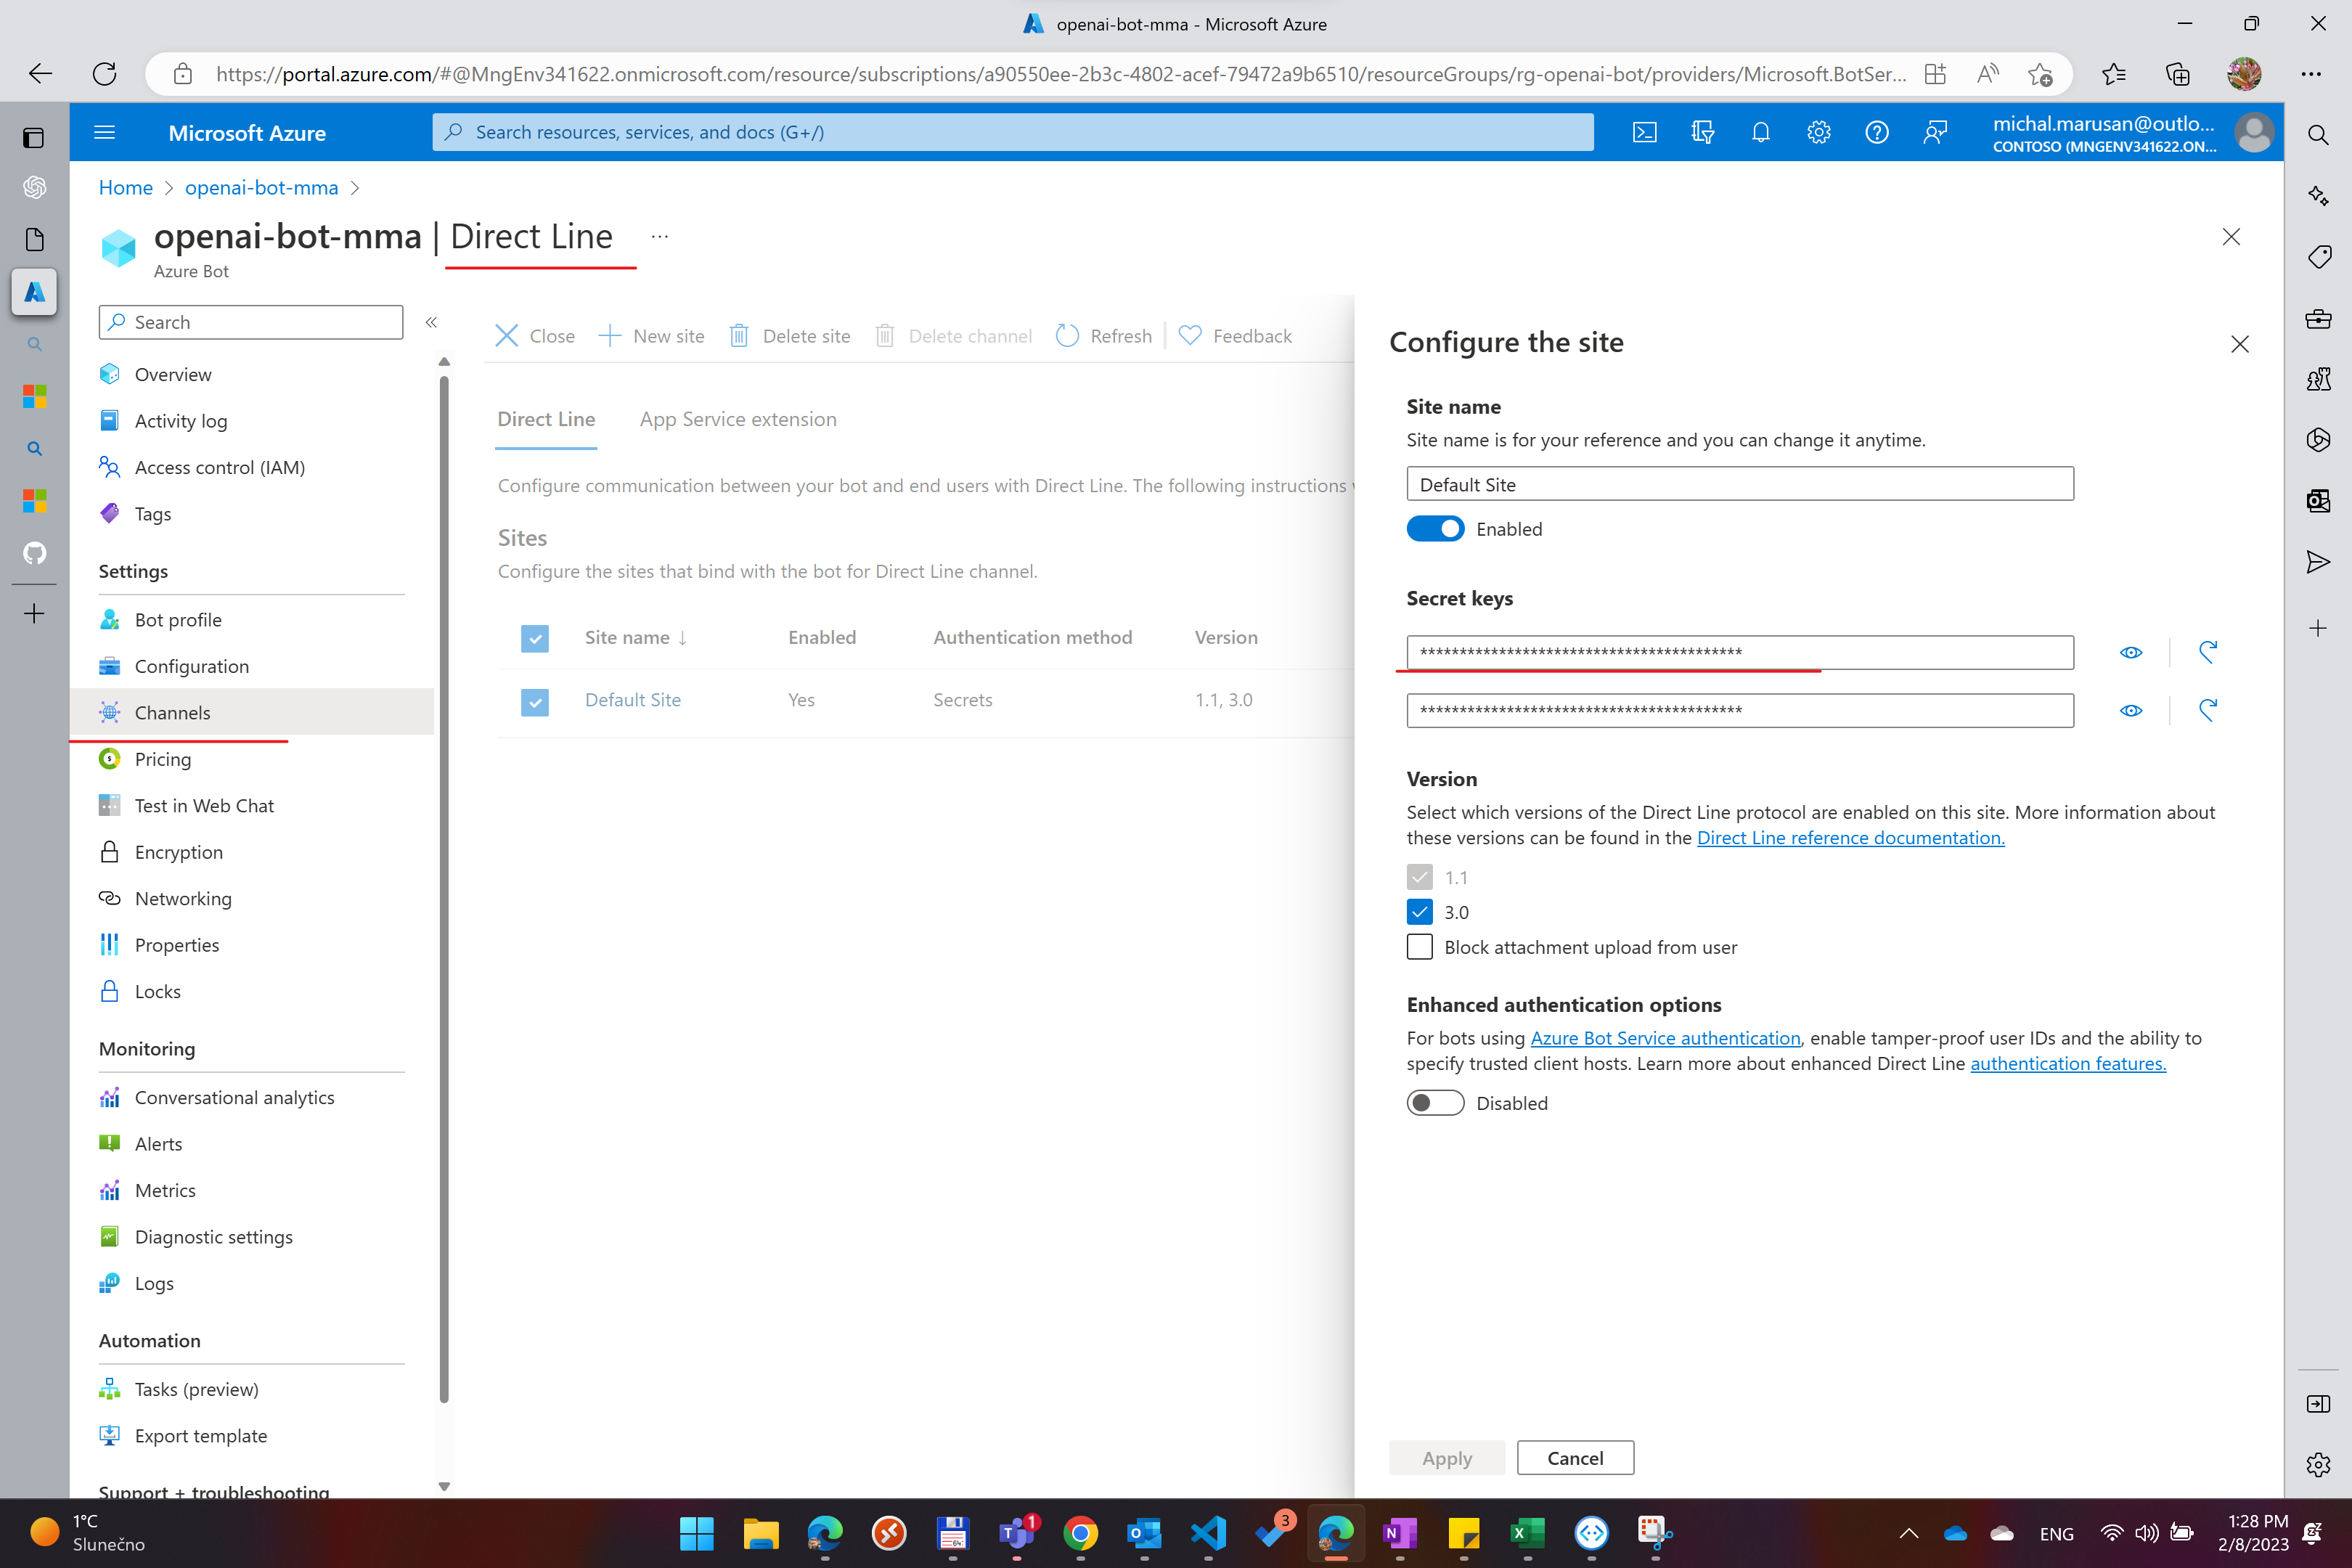Click the Help question mark icon
Viewport: 2352px width, 1568px height.
click(x=1876, y=132)
